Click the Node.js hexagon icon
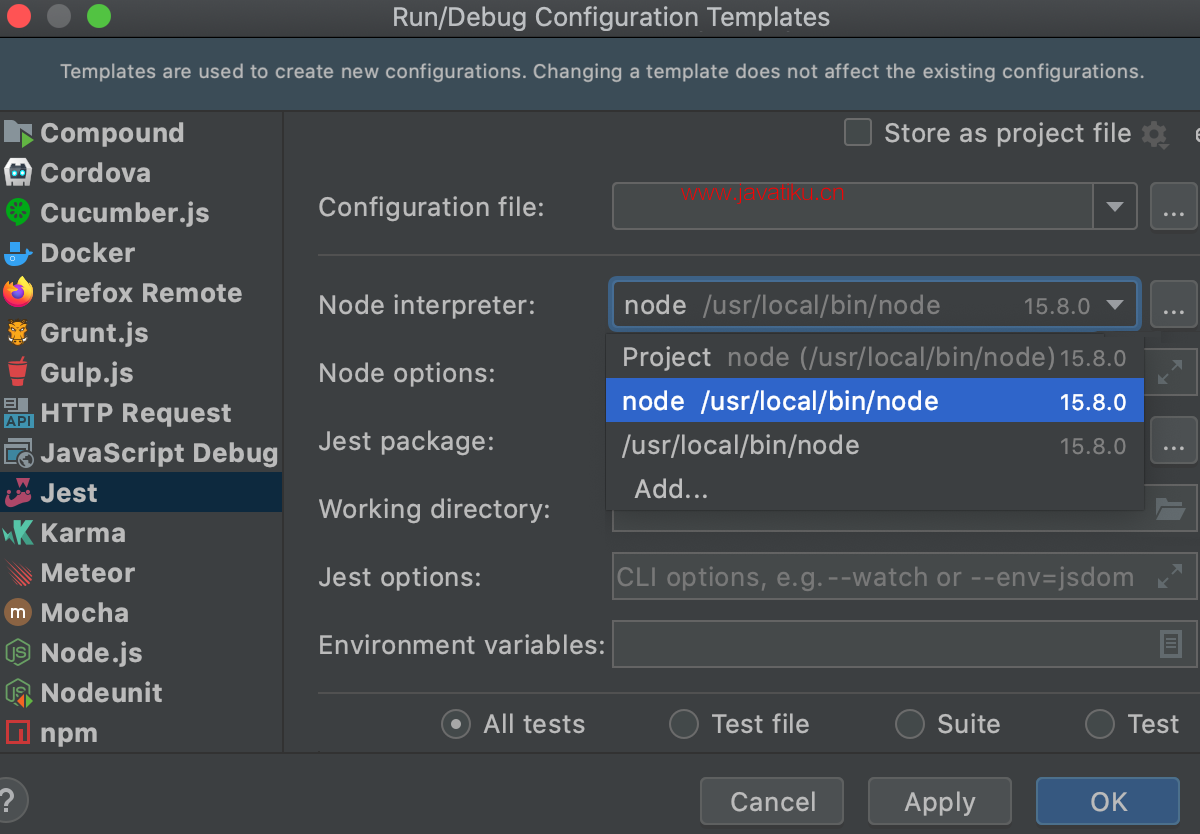1200x834 pixels. [18, 653]
